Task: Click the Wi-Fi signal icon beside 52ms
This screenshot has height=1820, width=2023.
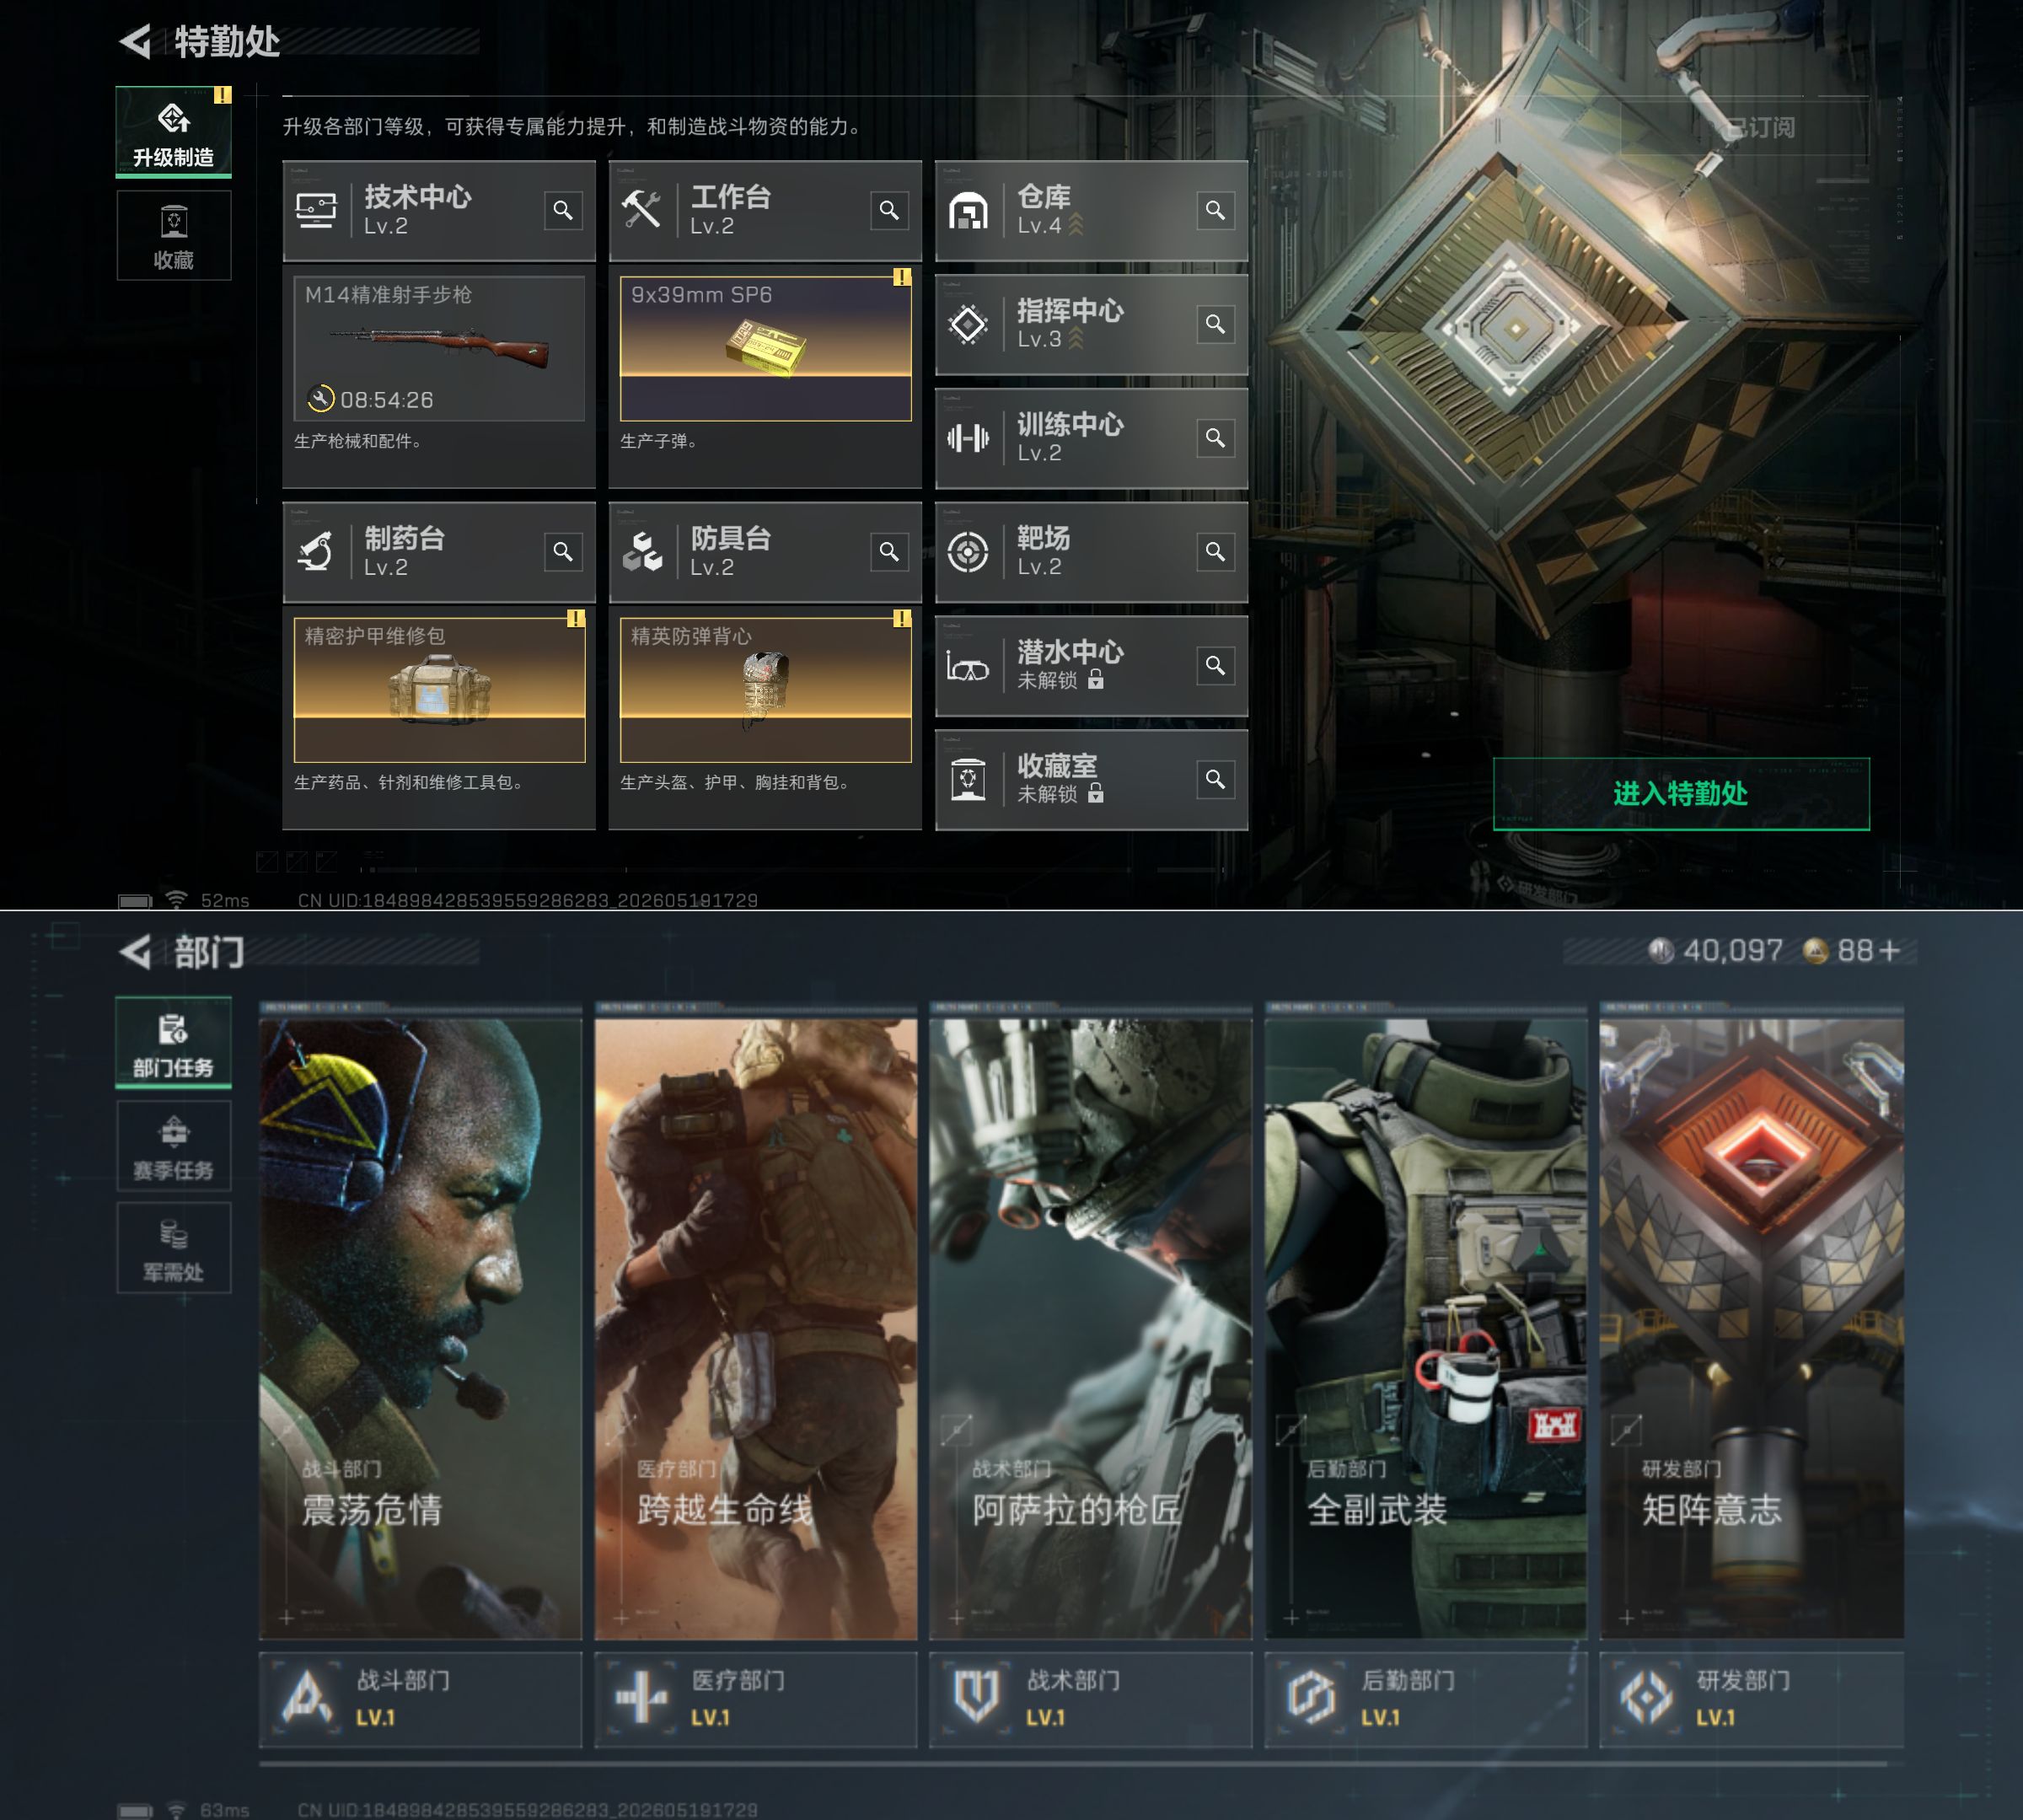Action: (177, 899)
